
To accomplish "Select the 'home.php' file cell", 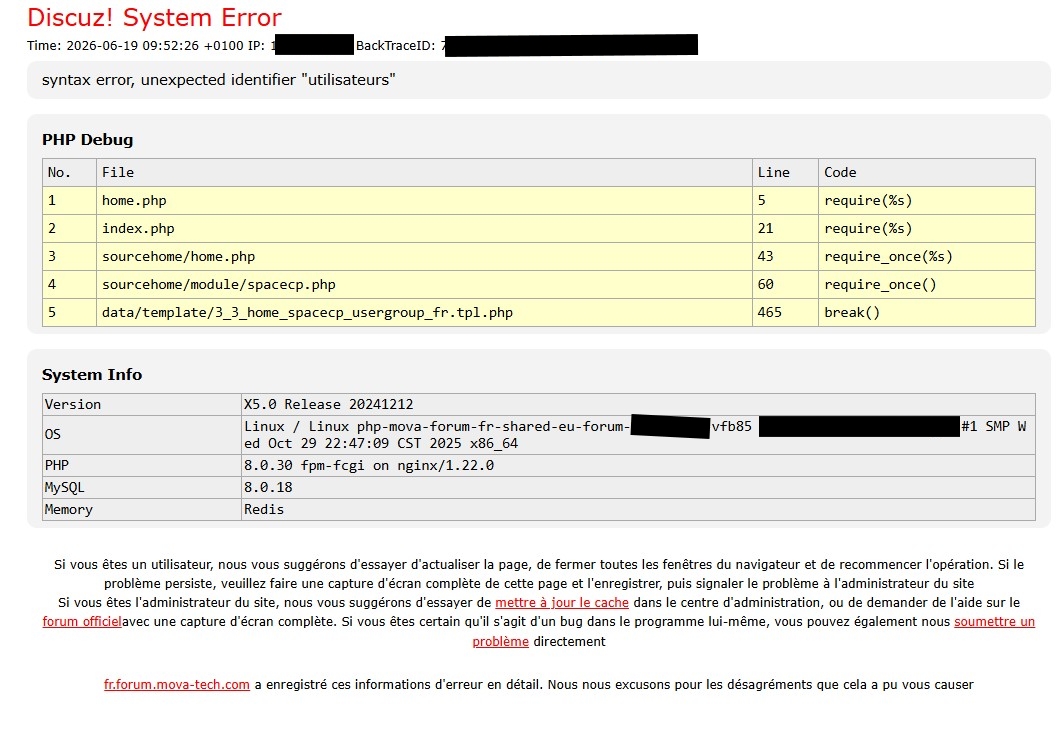I will [424, 200].
